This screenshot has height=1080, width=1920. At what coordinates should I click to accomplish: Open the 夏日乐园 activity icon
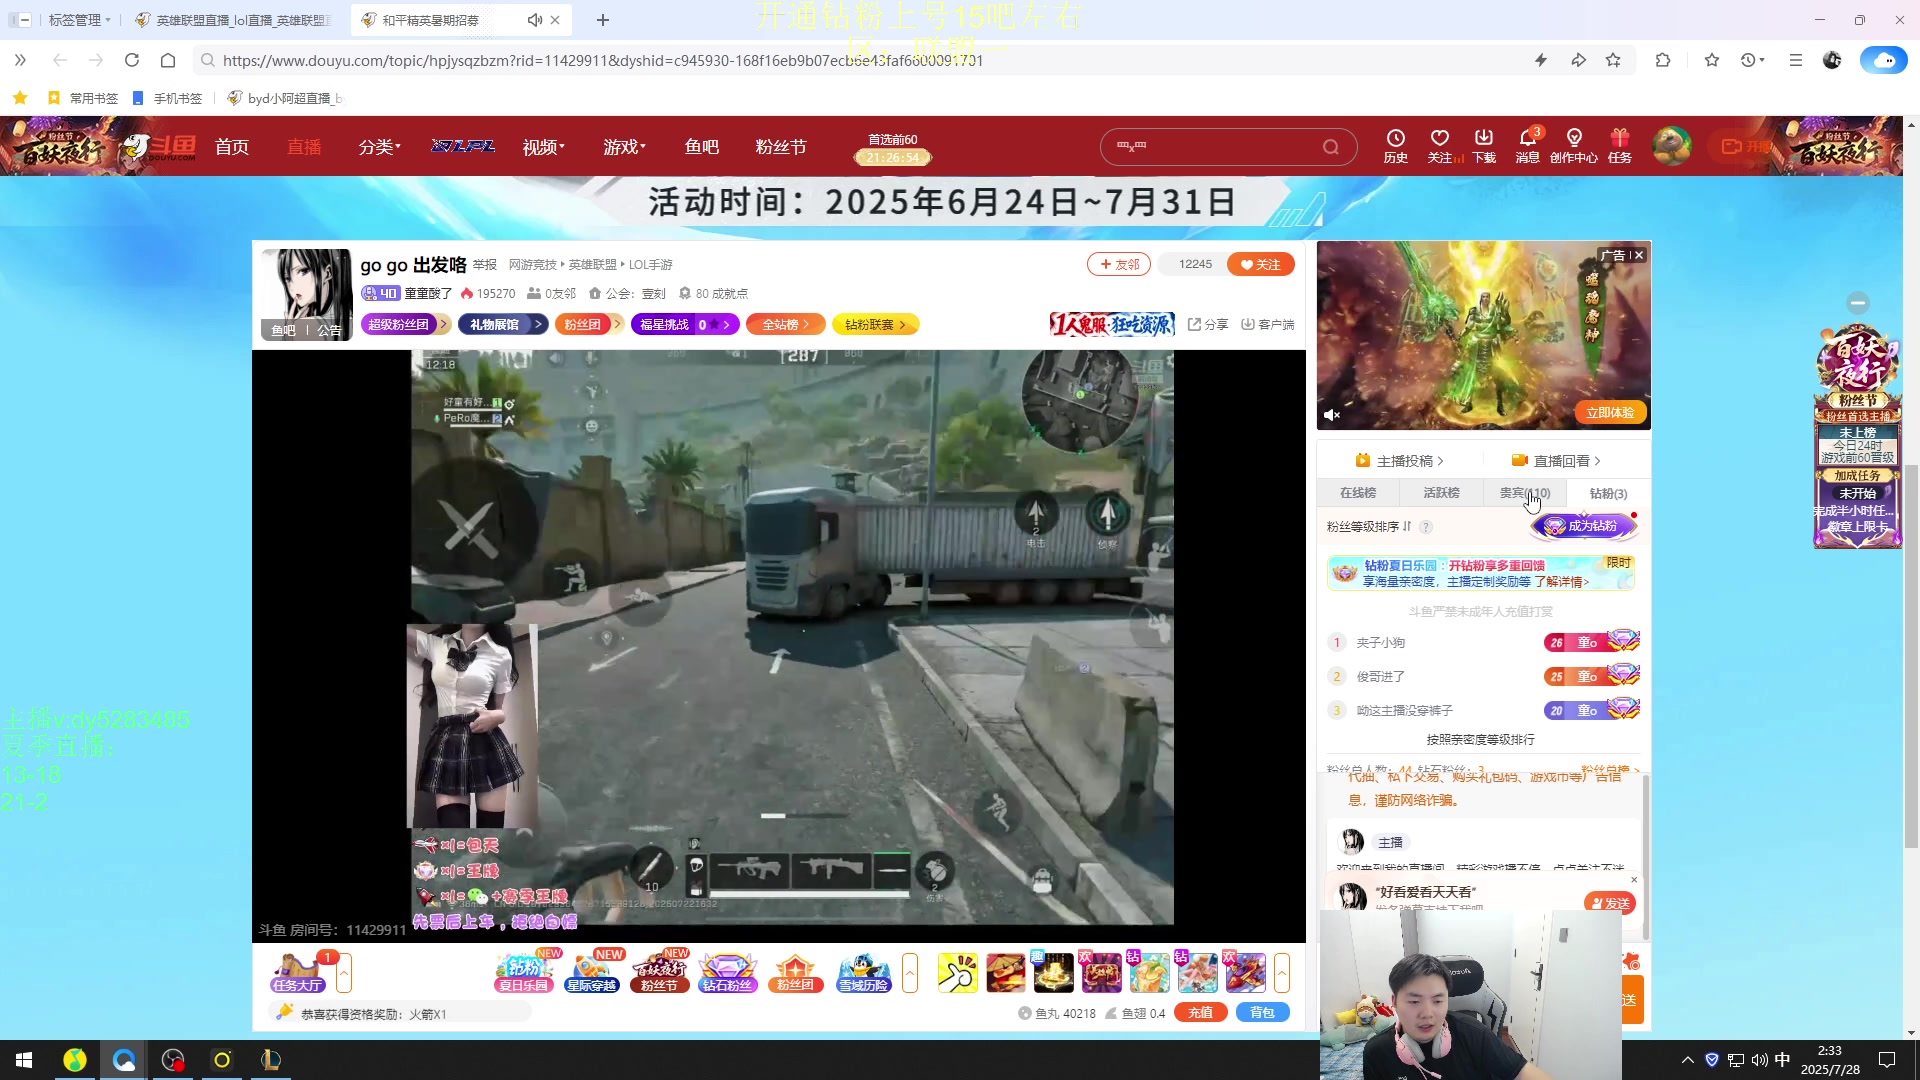pyautogui.click(x=524, y=972)
